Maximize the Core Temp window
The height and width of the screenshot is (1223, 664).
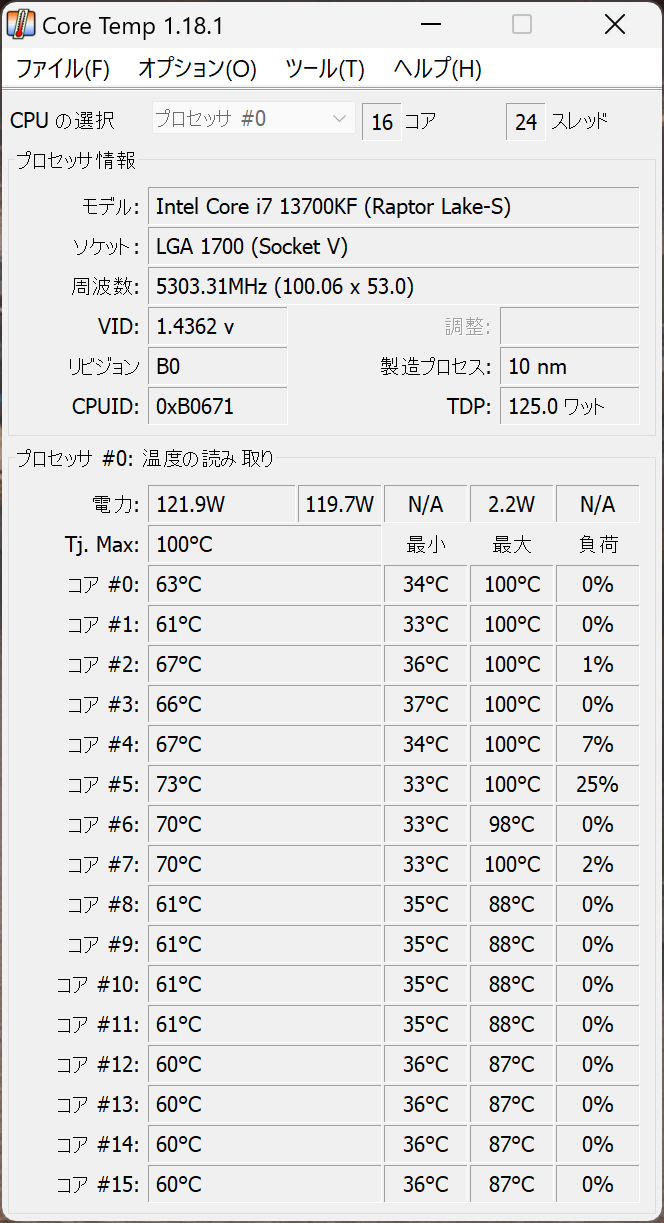point(522,24)
